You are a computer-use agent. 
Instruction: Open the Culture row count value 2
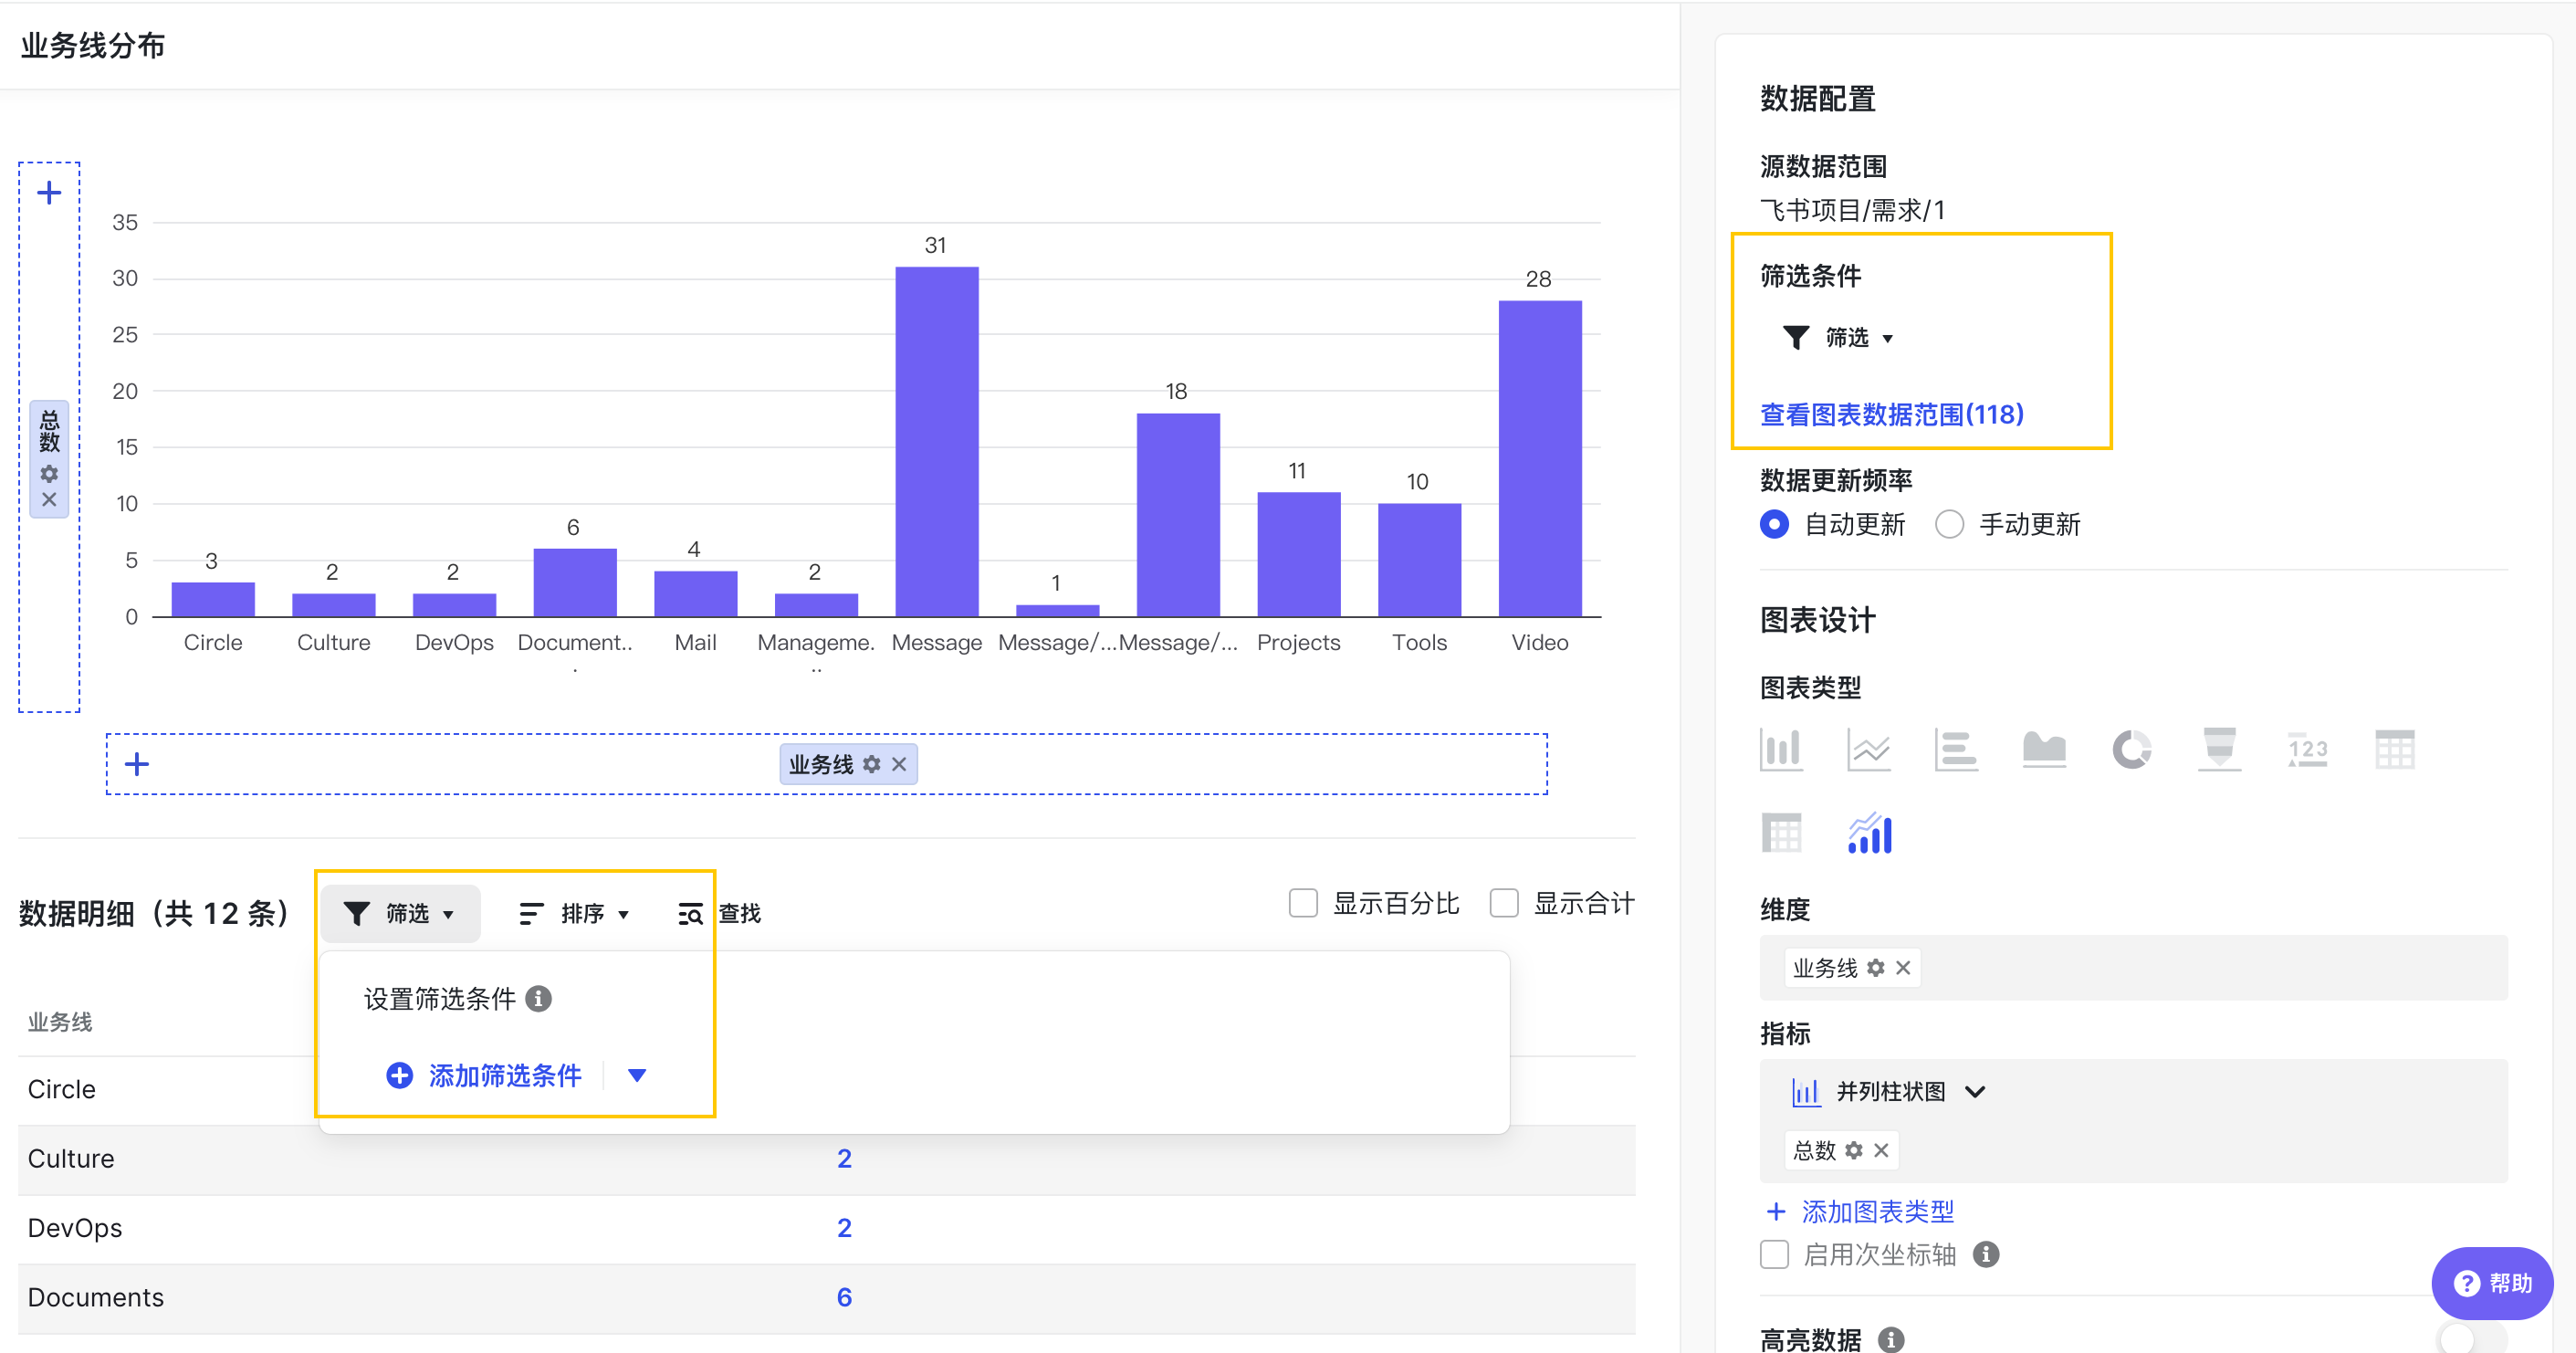[x=845, y=1159]
